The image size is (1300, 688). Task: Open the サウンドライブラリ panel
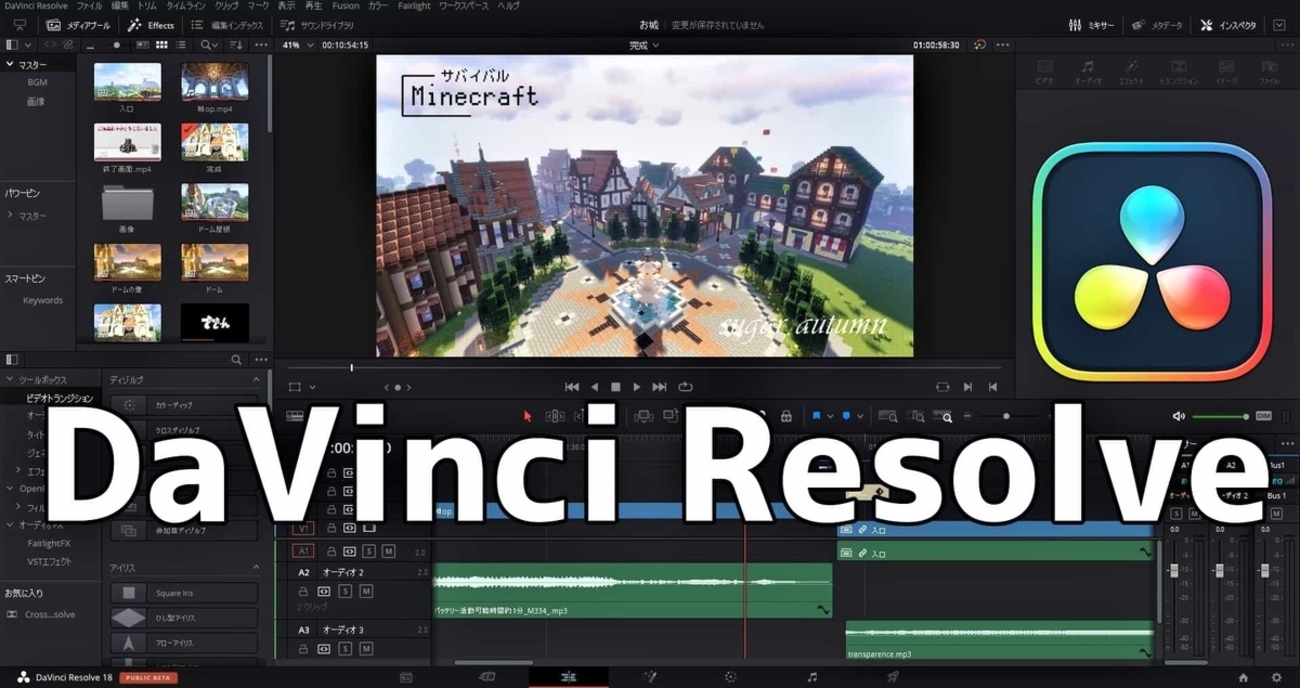pyautogui.click(x=317, y=25)
